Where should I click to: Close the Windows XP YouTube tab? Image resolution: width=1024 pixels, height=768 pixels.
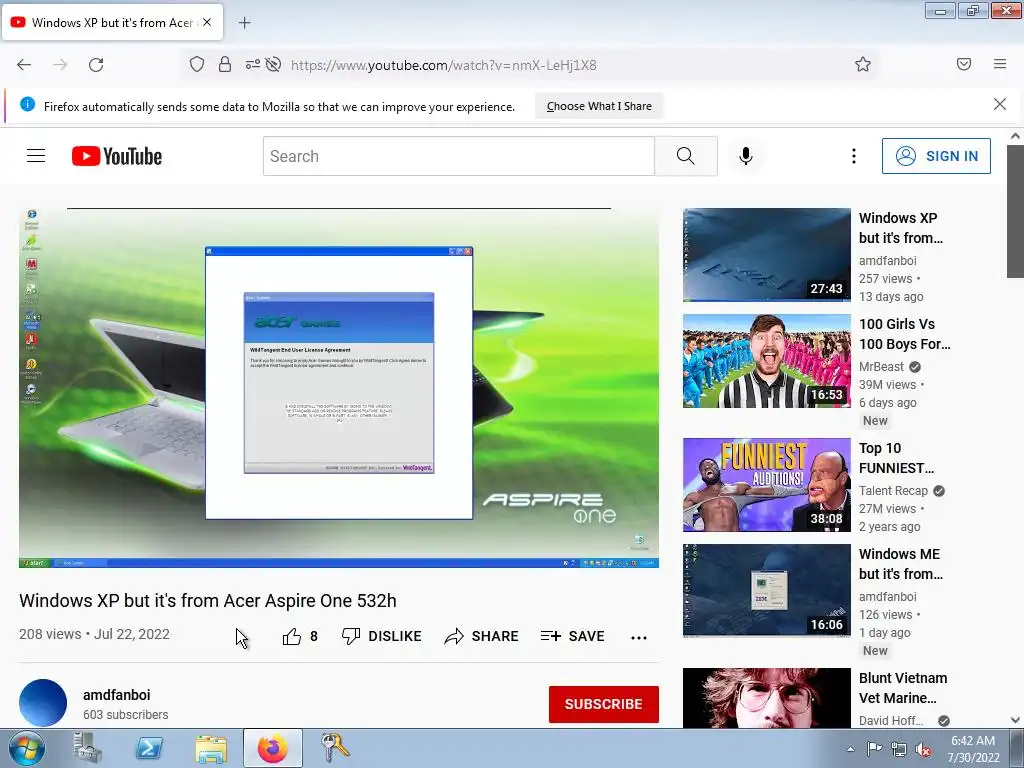pyautogui.click(x=207, y=22)
